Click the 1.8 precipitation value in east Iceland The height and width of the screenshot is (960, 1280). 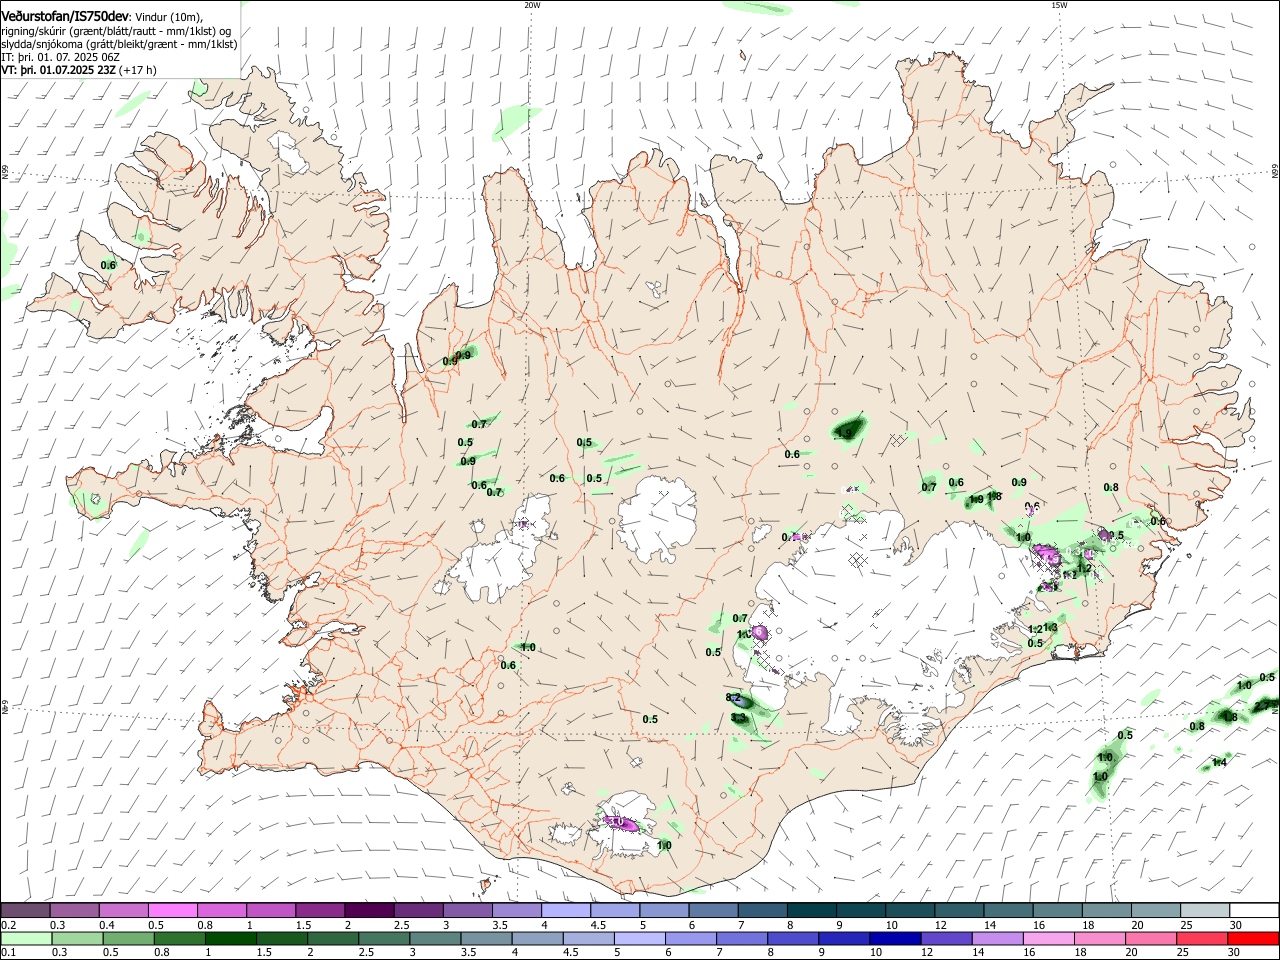[994, 496]
